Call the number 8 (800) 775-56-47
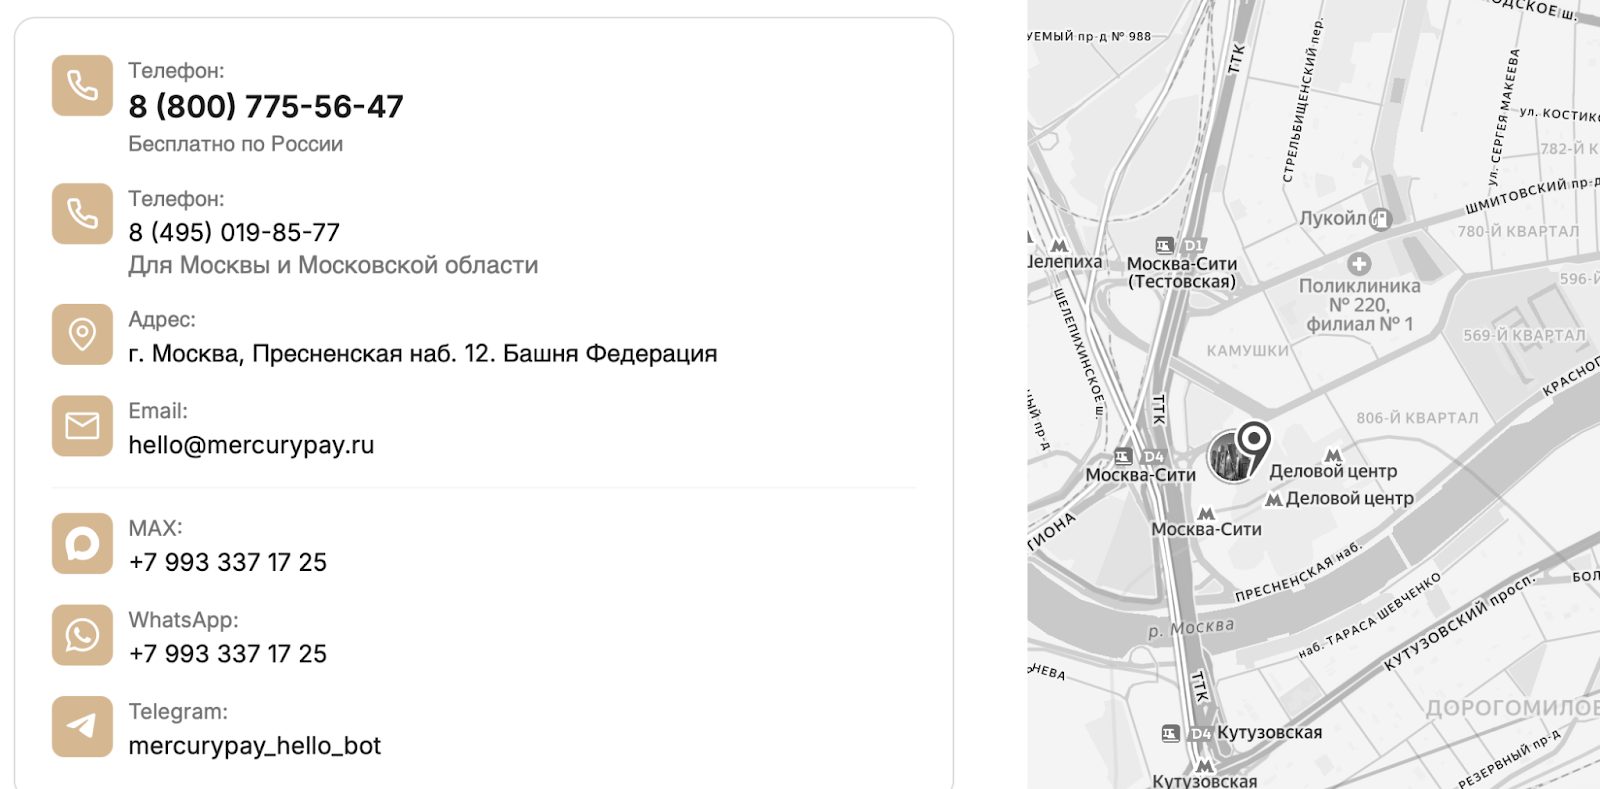This screenshot has height=789, width=1600. tap(266, 106)
